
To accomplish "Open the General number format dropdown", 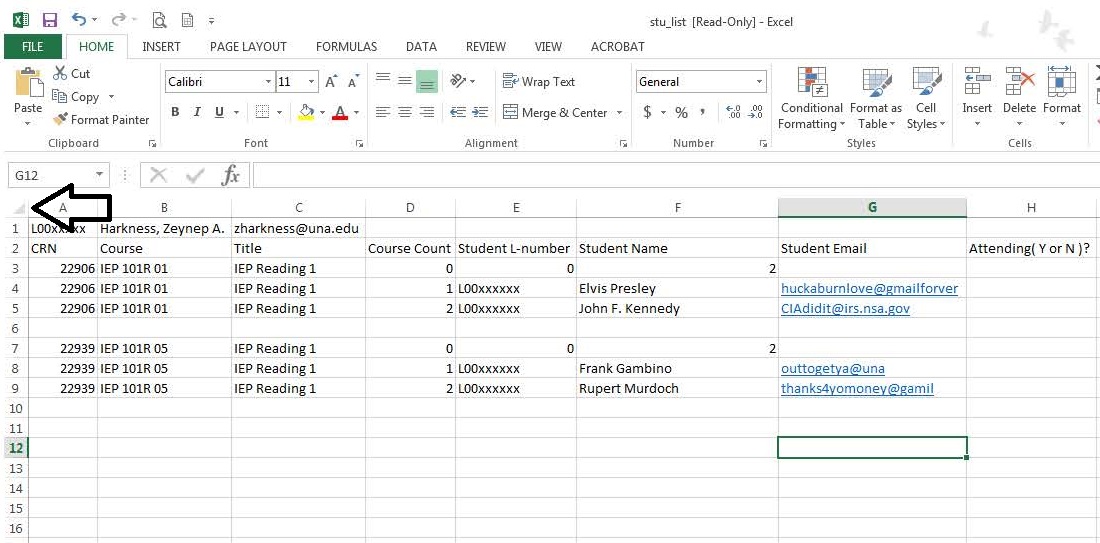I will [x=760, y=82].
